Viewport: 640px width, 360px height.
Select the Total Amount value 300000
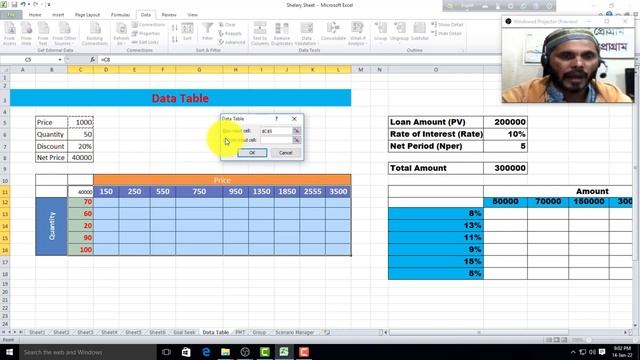(x=505, y=168)
